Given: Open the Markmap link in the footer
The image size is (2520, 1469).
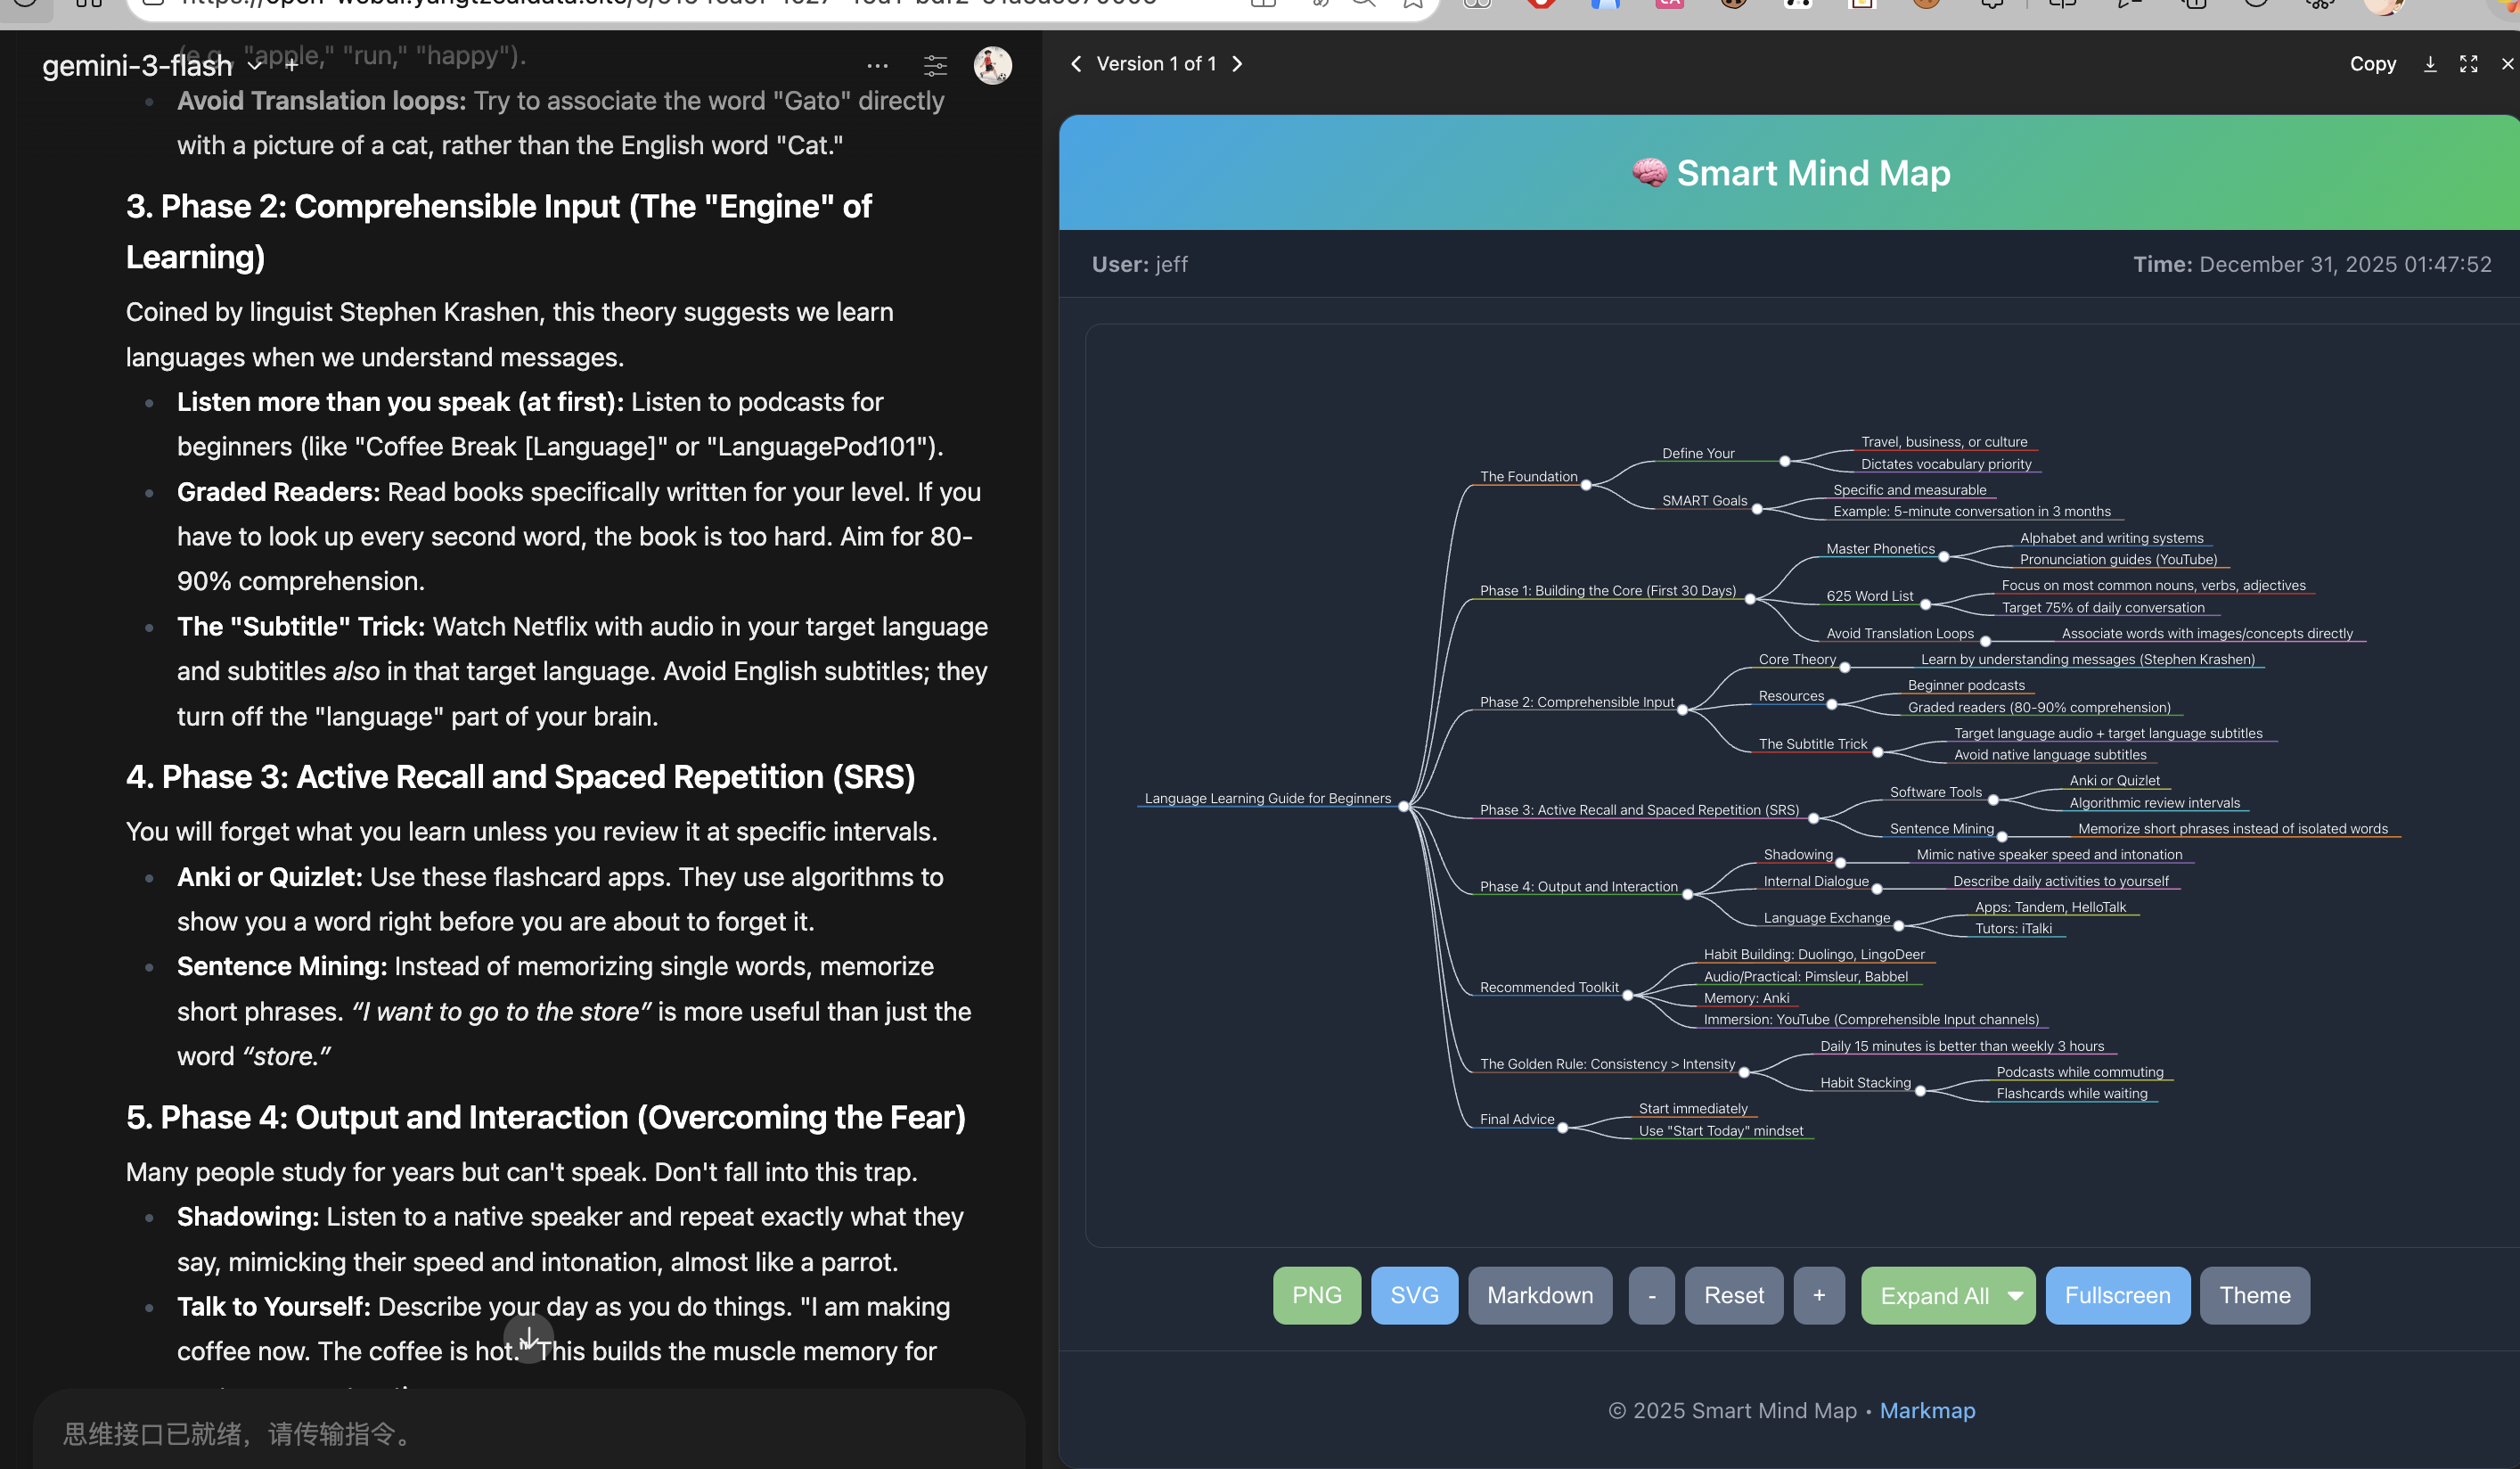Looking at the screenshot, I should point(1927,1410).
